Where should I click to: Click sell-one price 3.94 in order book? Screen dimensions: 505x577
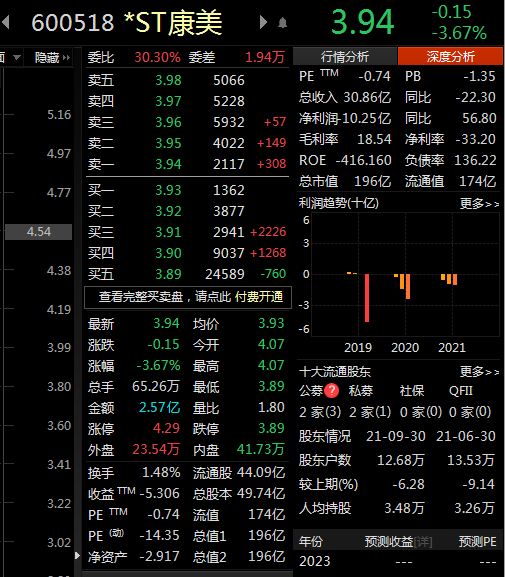click(168, 164)
